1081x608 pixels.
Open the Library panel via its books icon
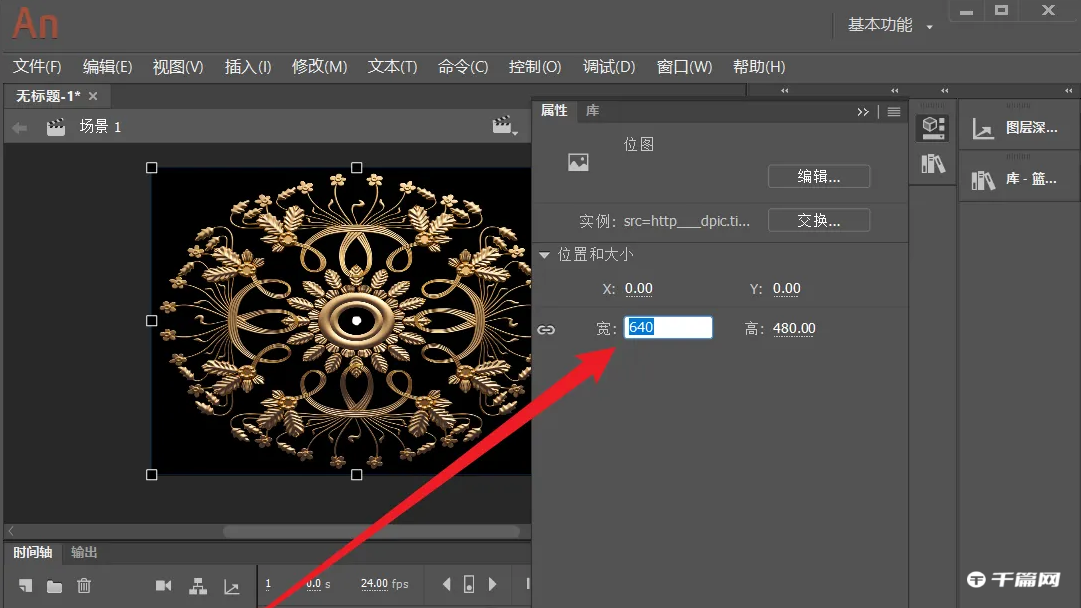tap(932, 162)
